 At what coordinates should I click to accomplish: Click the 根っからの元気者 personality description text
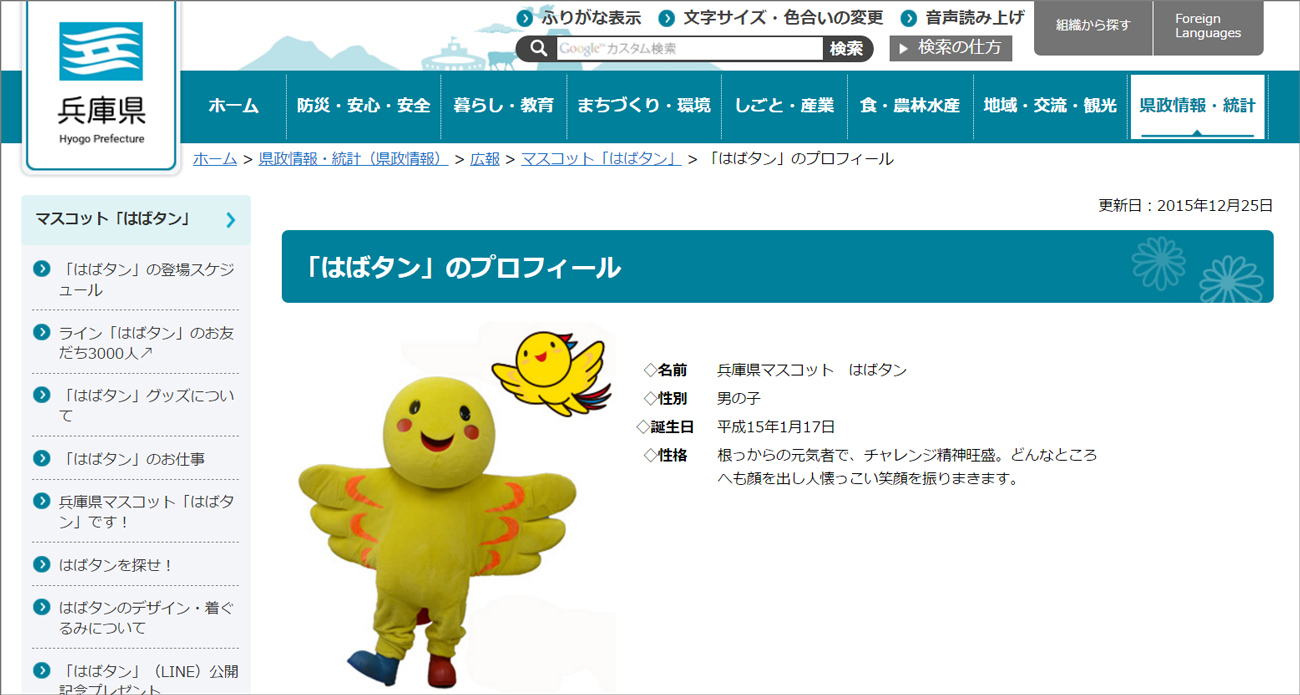pyautogui.click(x=907, y=466)
